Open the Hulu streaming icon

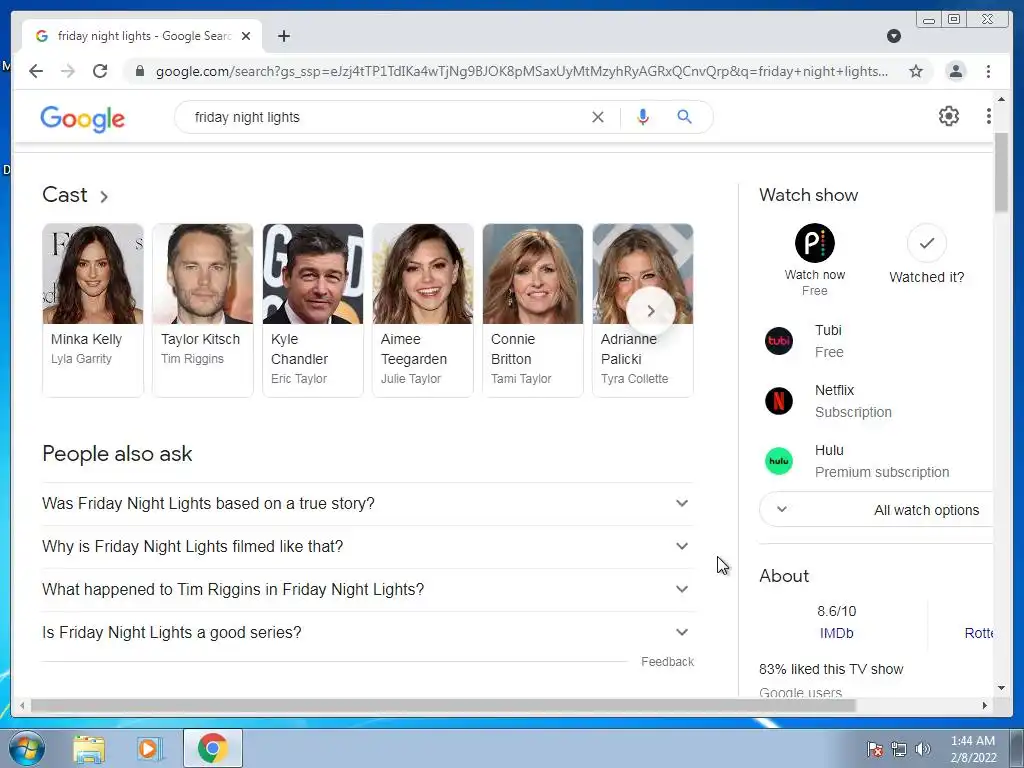click(x=778, y=461)
